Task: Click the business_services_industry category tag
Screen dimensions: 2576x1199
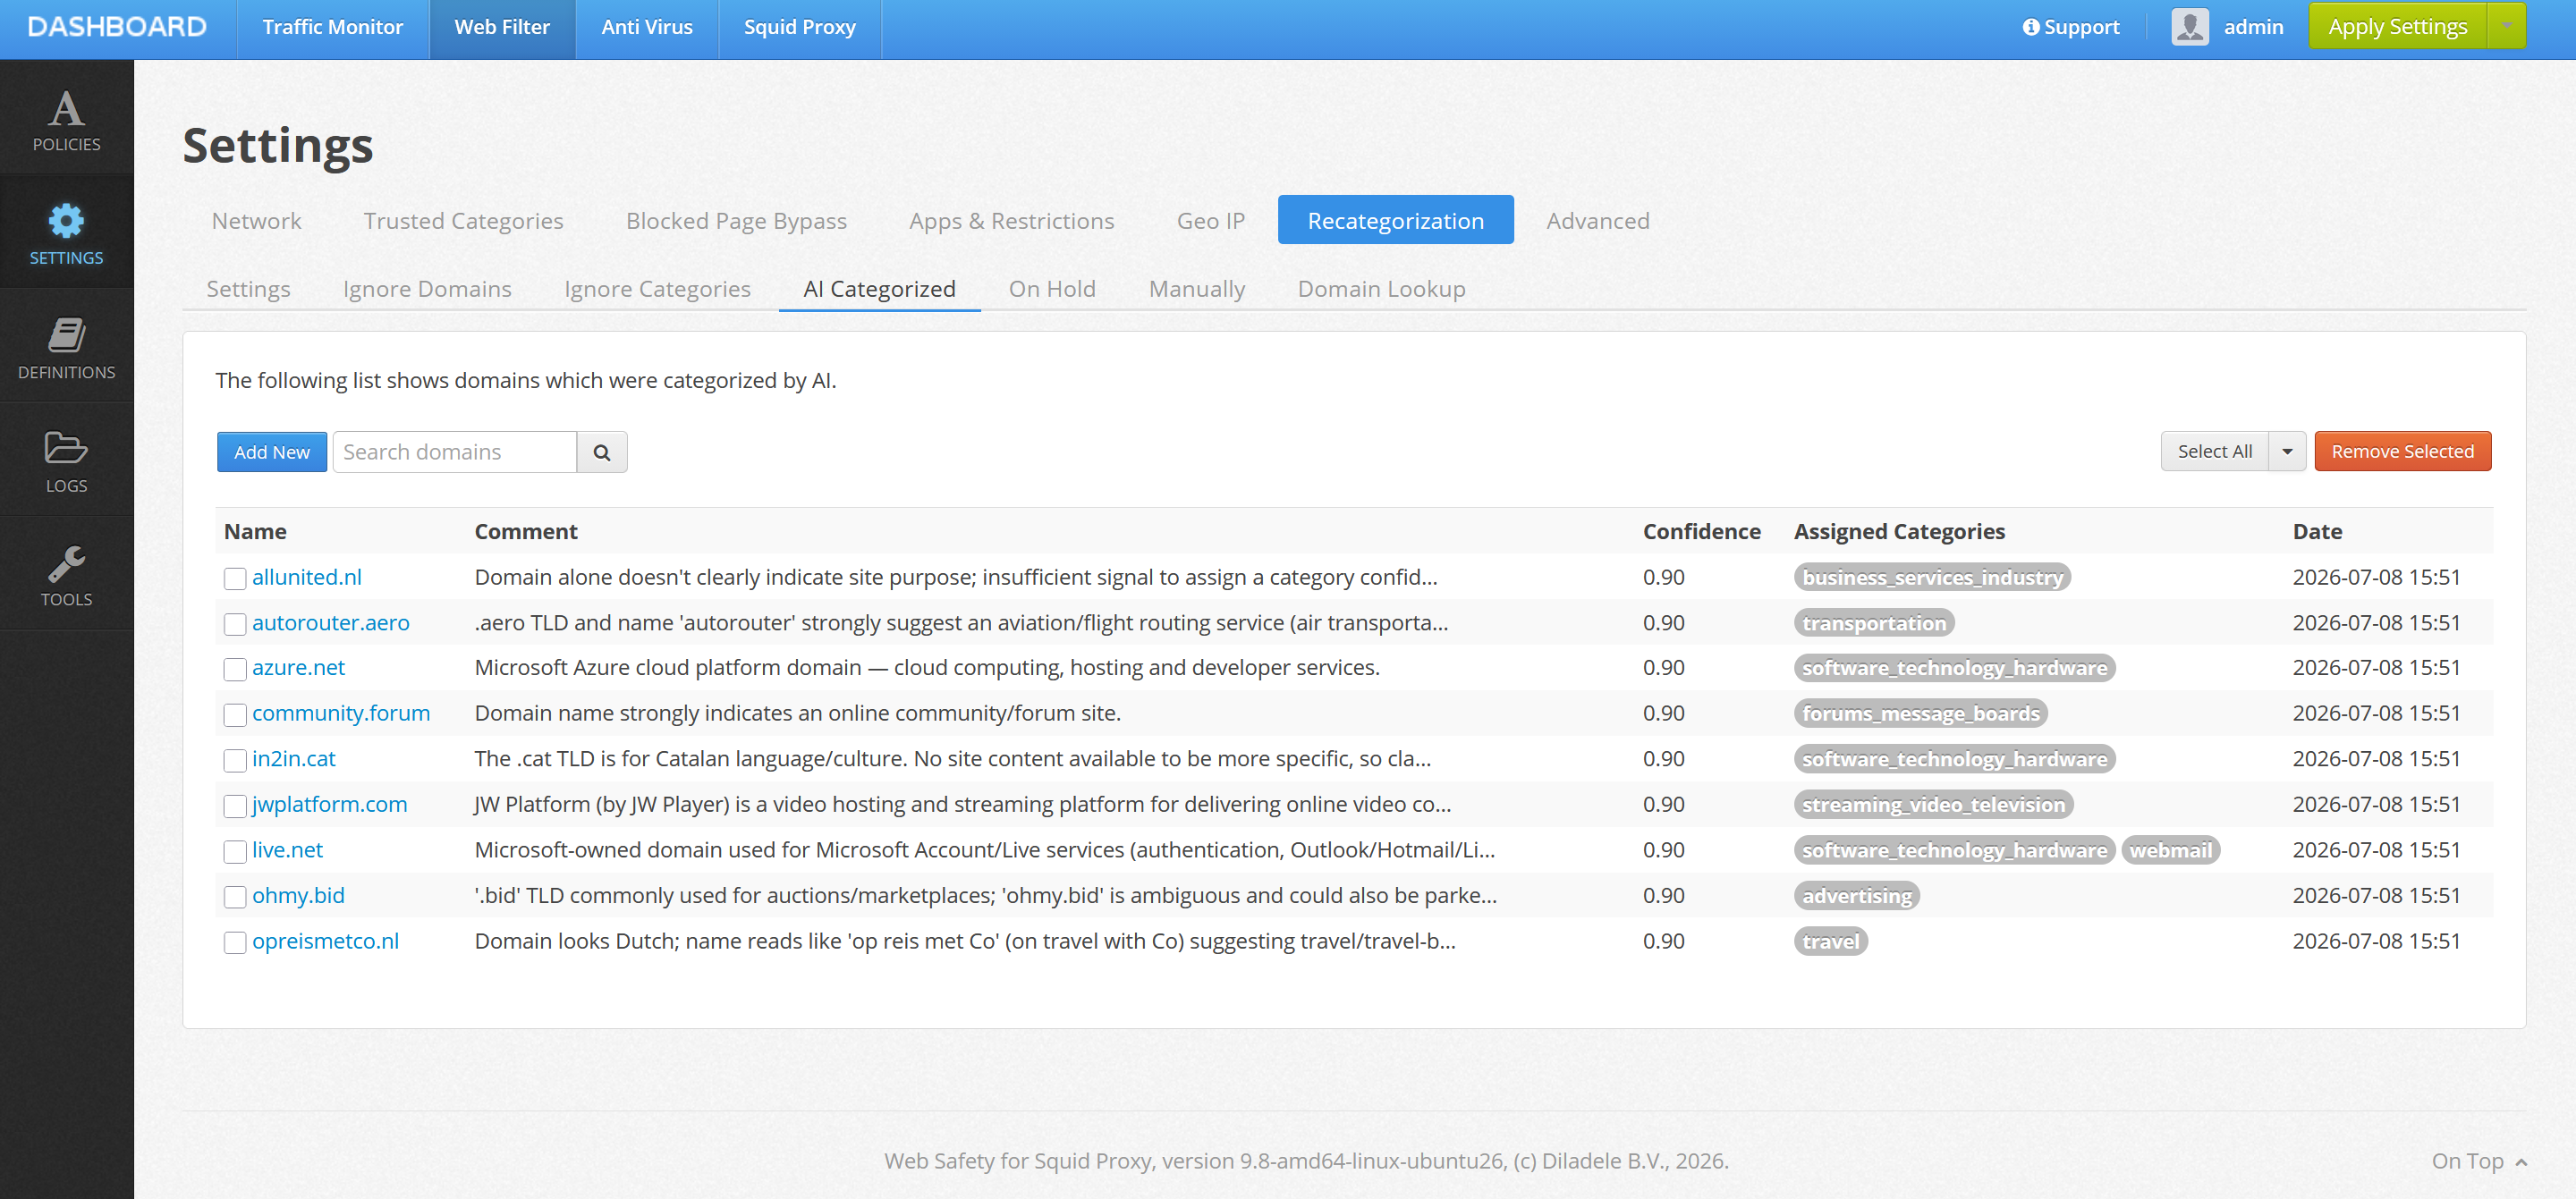Action: (x=1933, y=577)
